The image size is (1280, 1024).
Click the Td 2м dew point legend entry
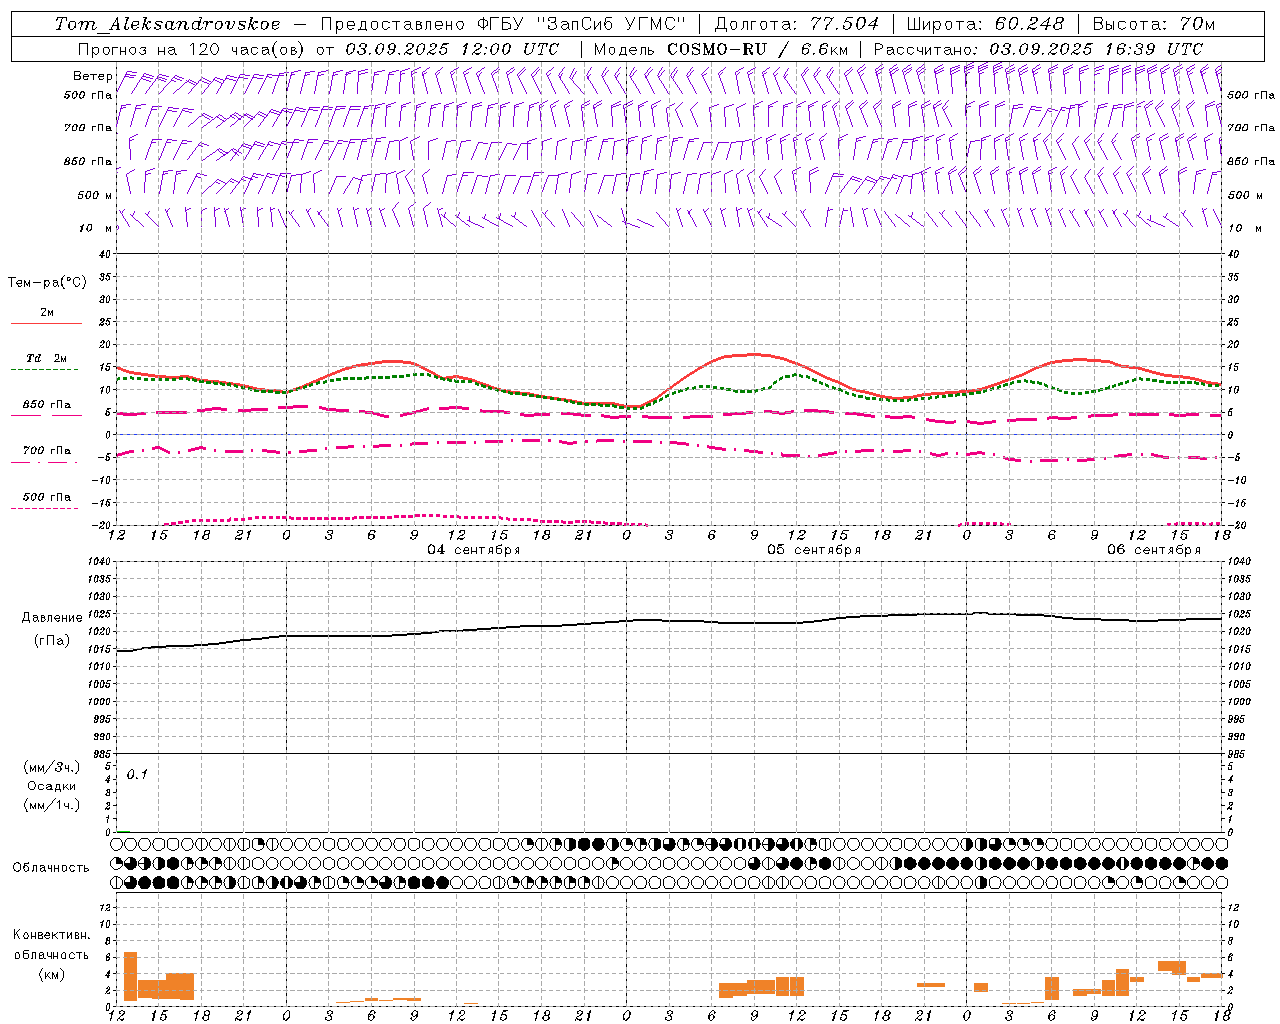pyautogui.click(x=47, y=358)
